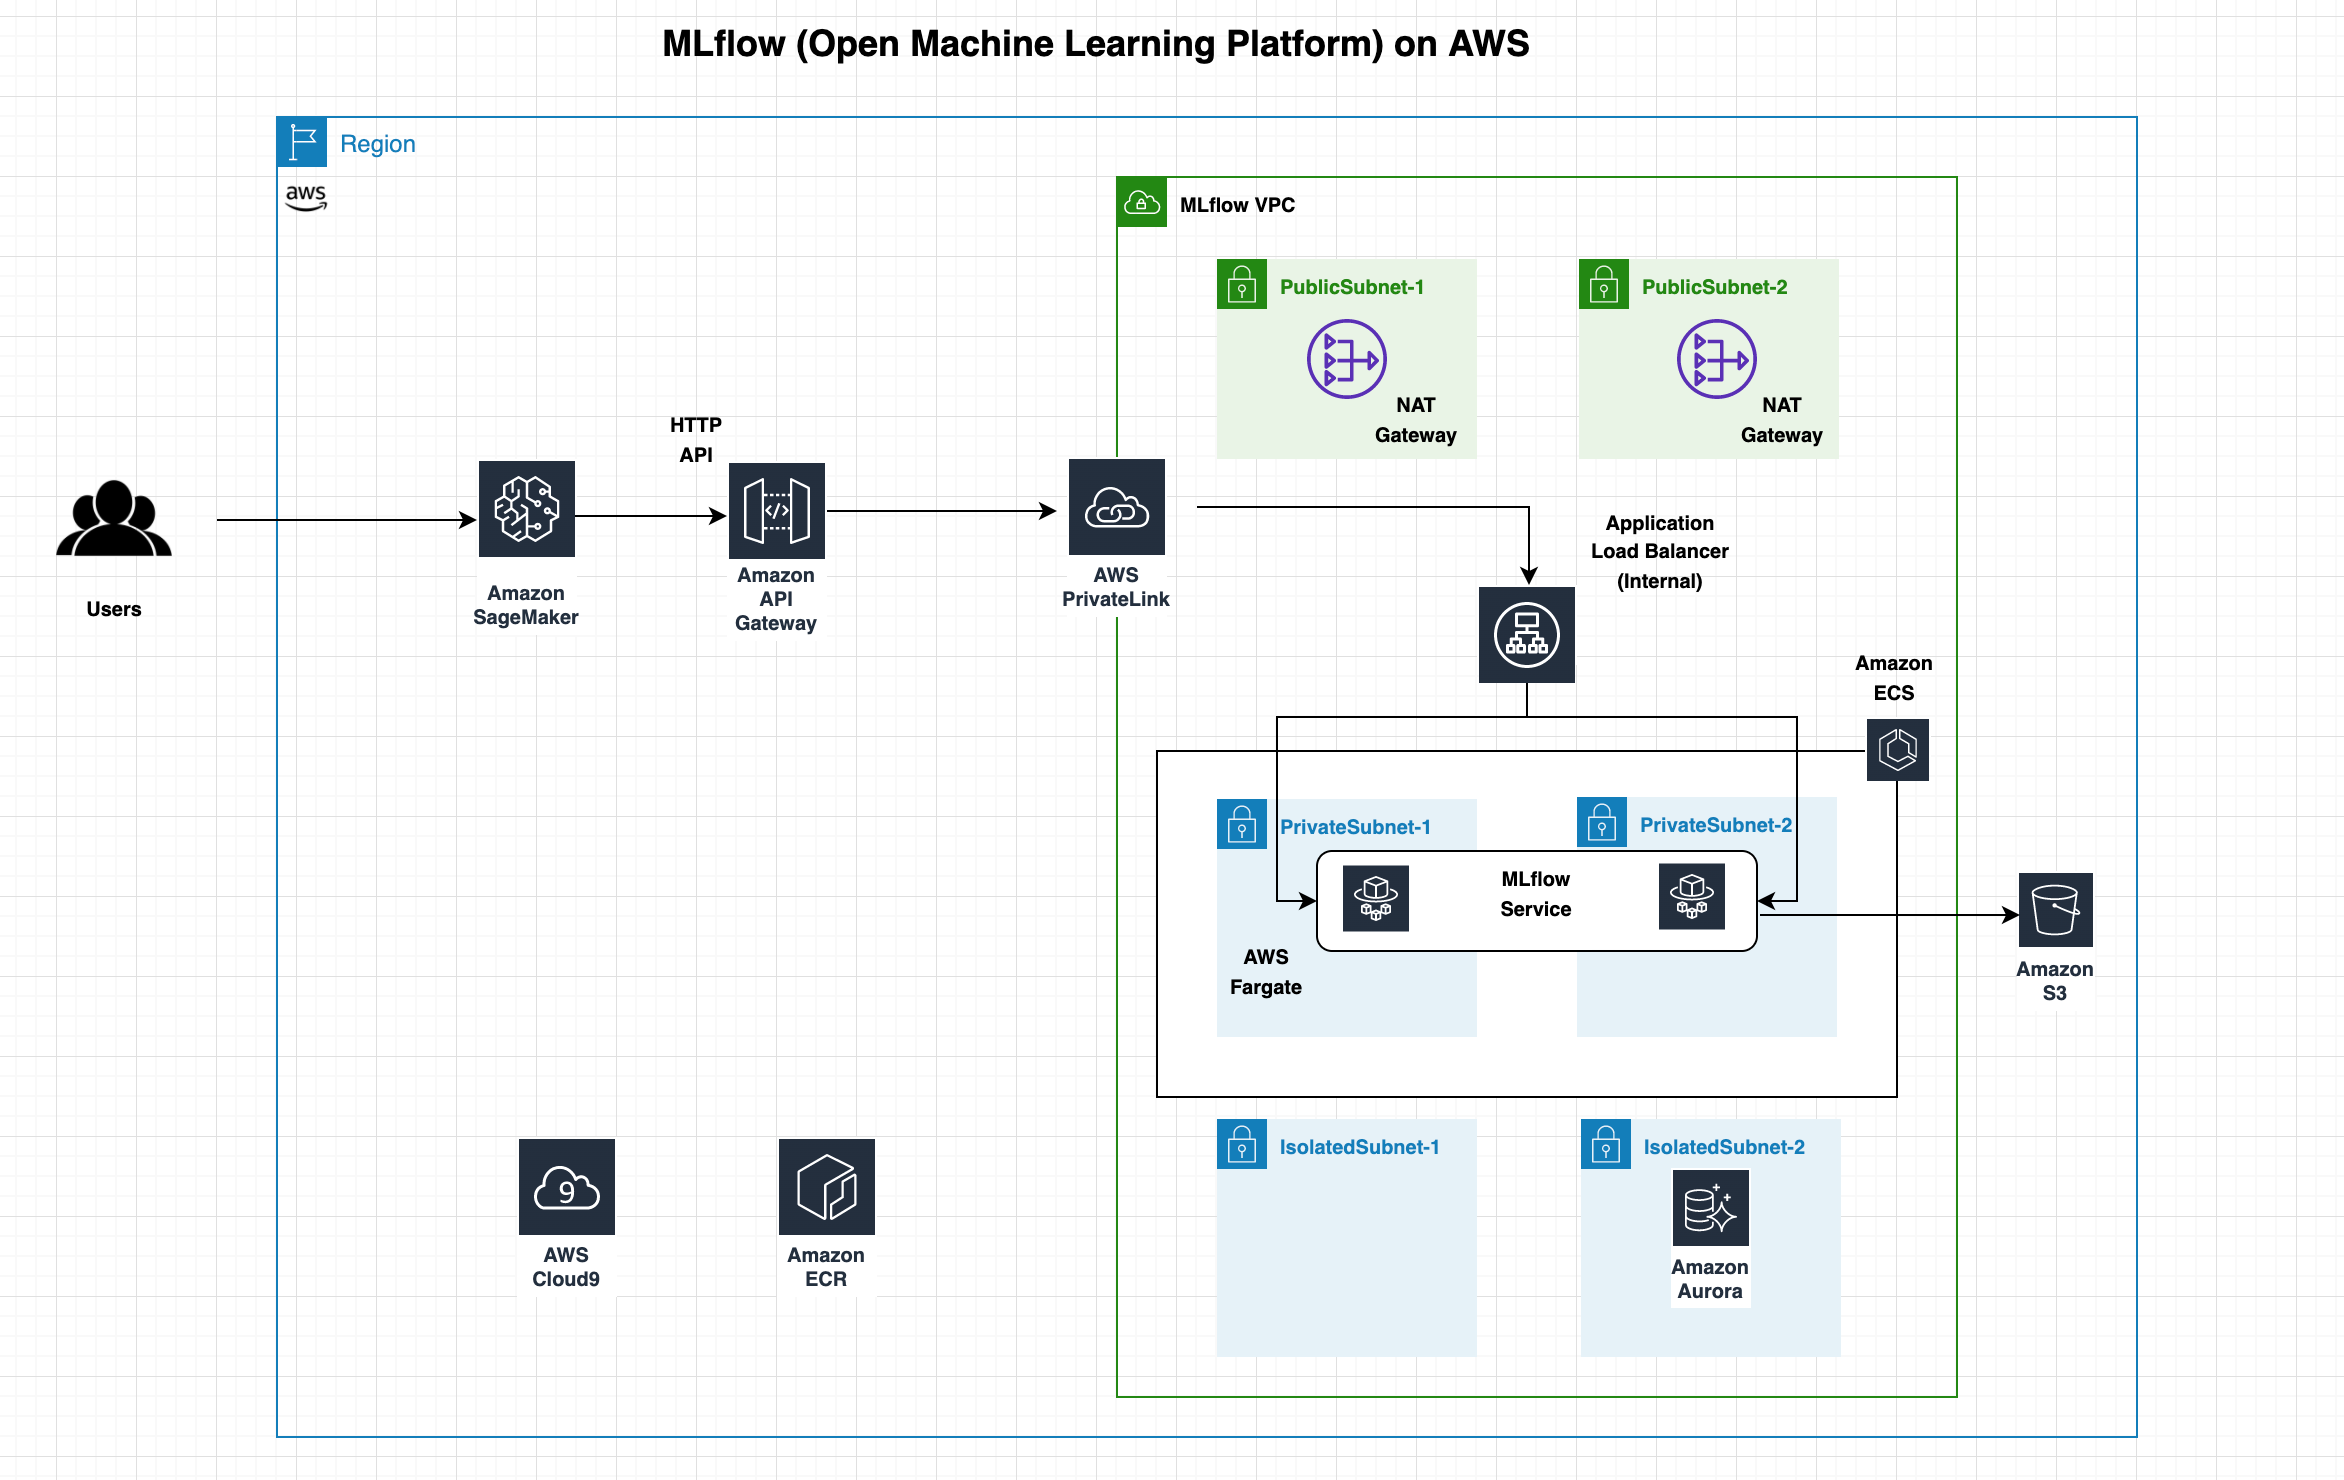The image size is (2344, 1480).
Task: Select the Amazon ECR label
Action: click(826, 1267)
